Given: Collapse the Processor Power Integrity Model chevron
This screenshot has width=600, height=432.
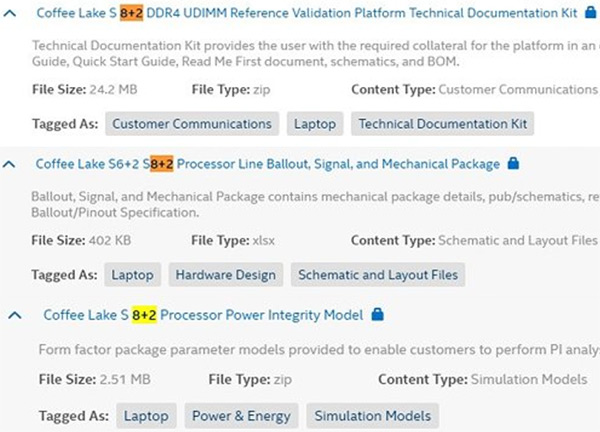Looking at the screenshot, I should pyautogui.click(x=15, y=316).
